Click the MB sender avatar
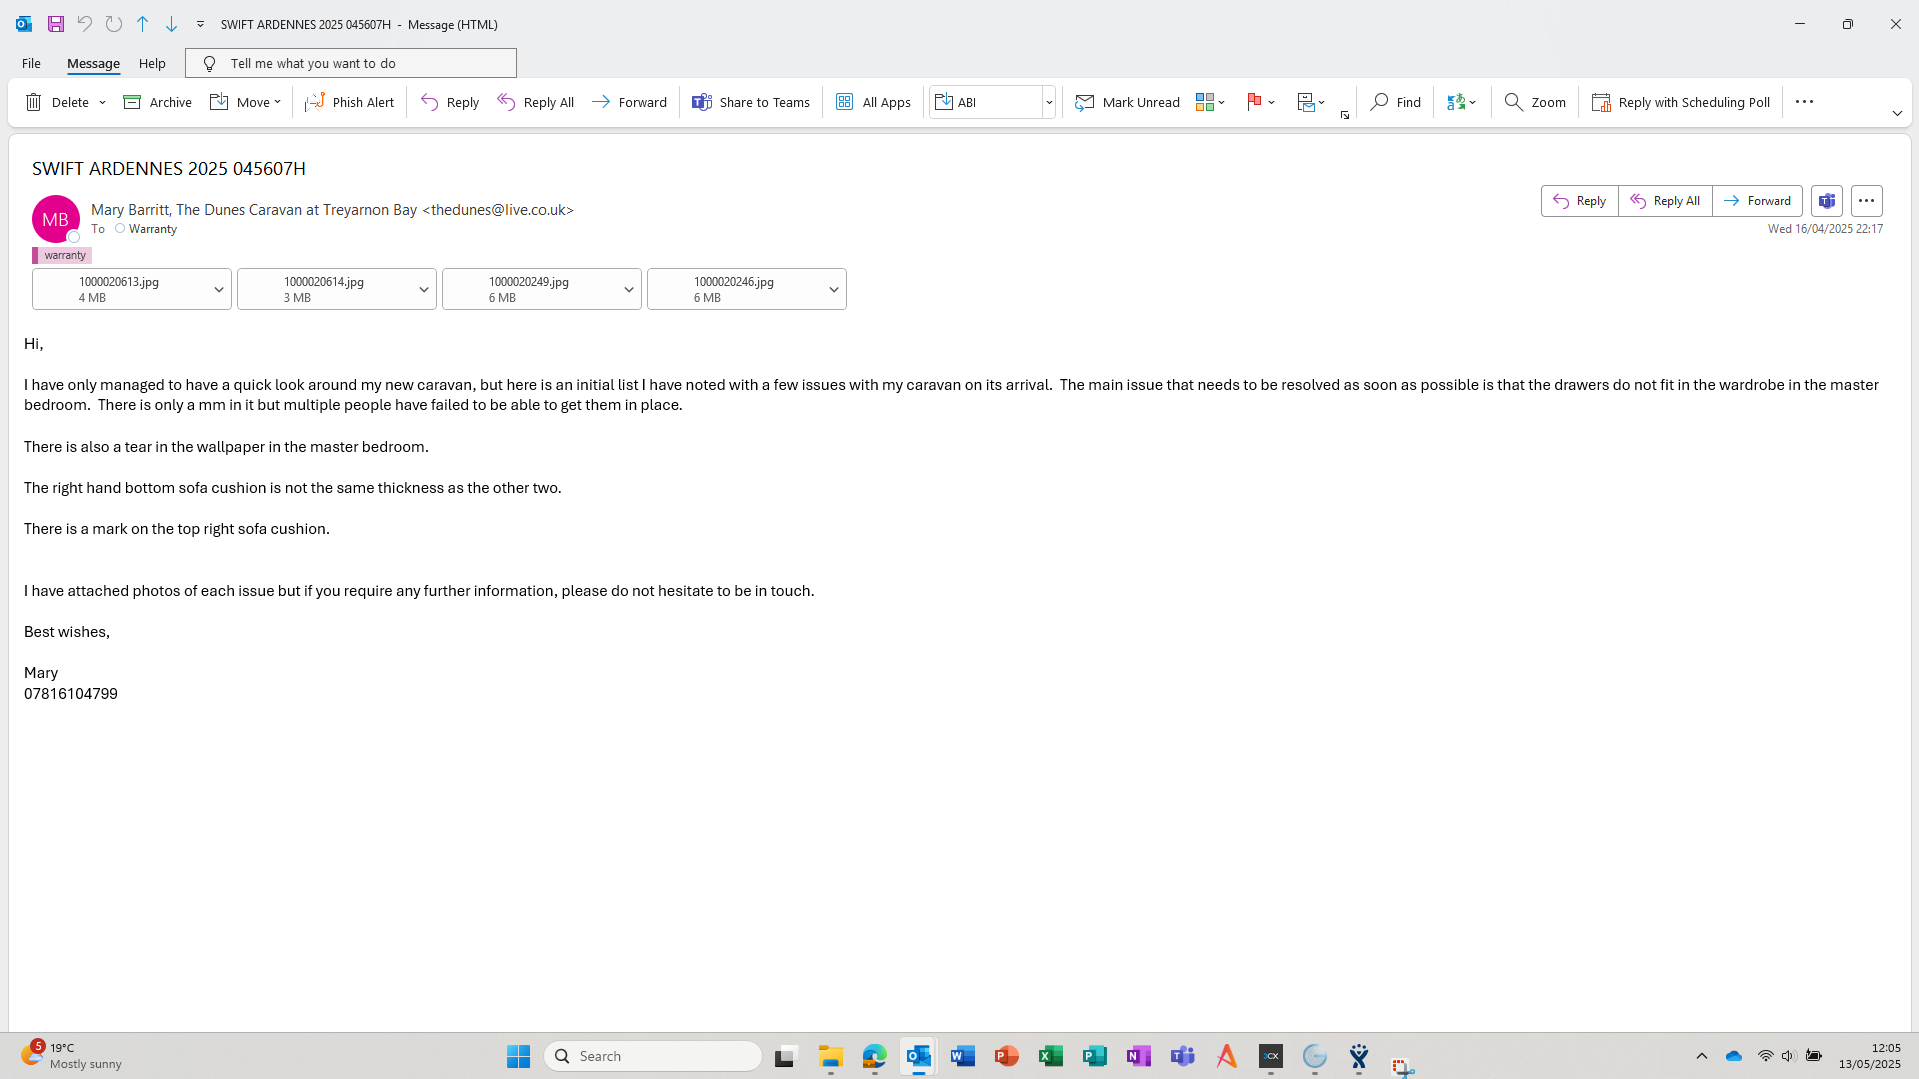1919x1079 pixels. coord(56,219)
